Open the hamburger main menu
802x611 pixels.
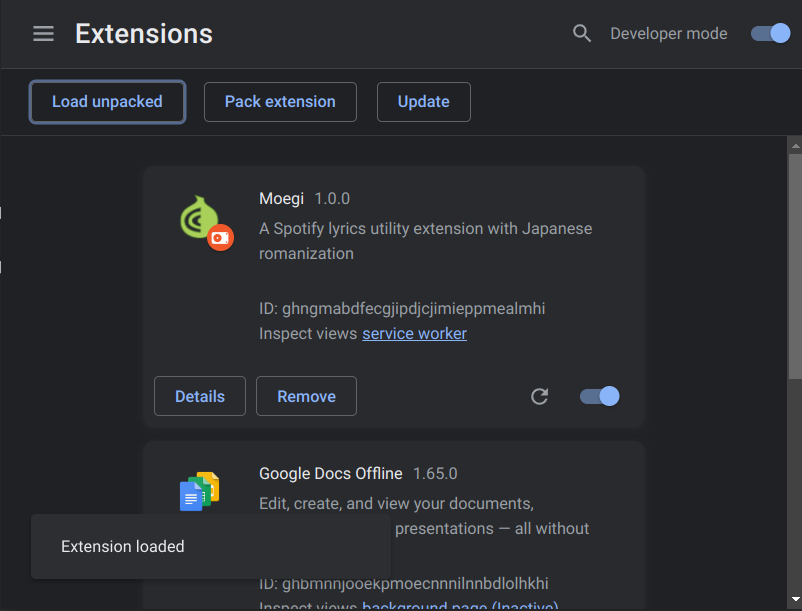[x=43, y=34]
